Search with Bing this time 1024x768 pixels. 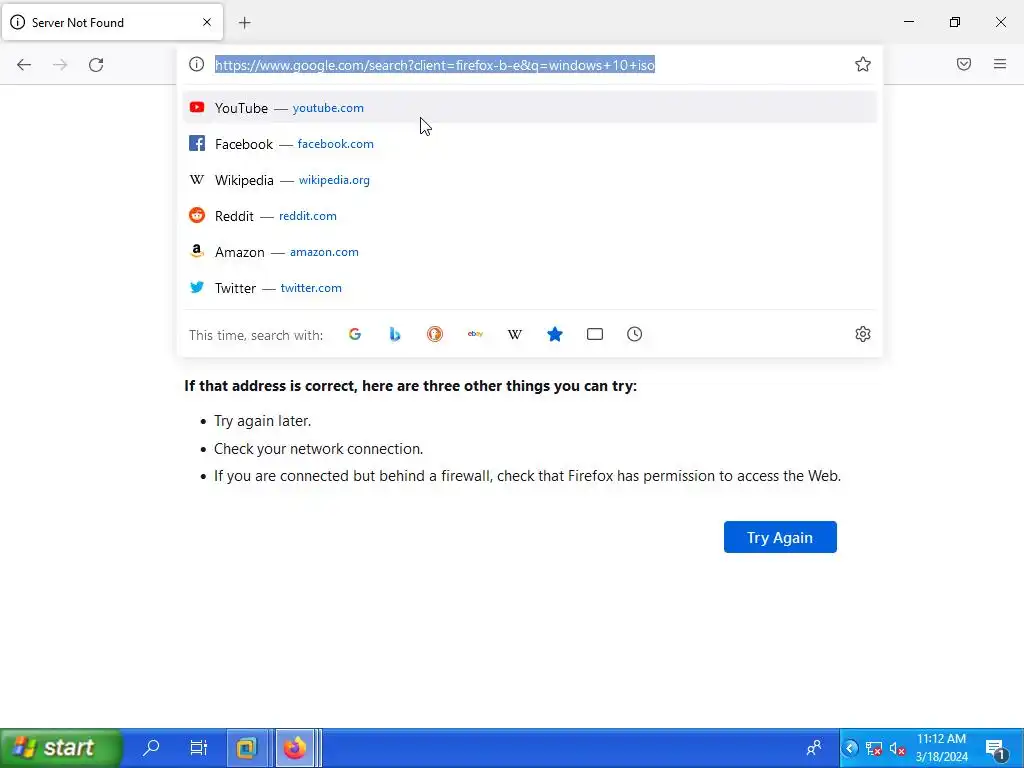coord(394,334)
